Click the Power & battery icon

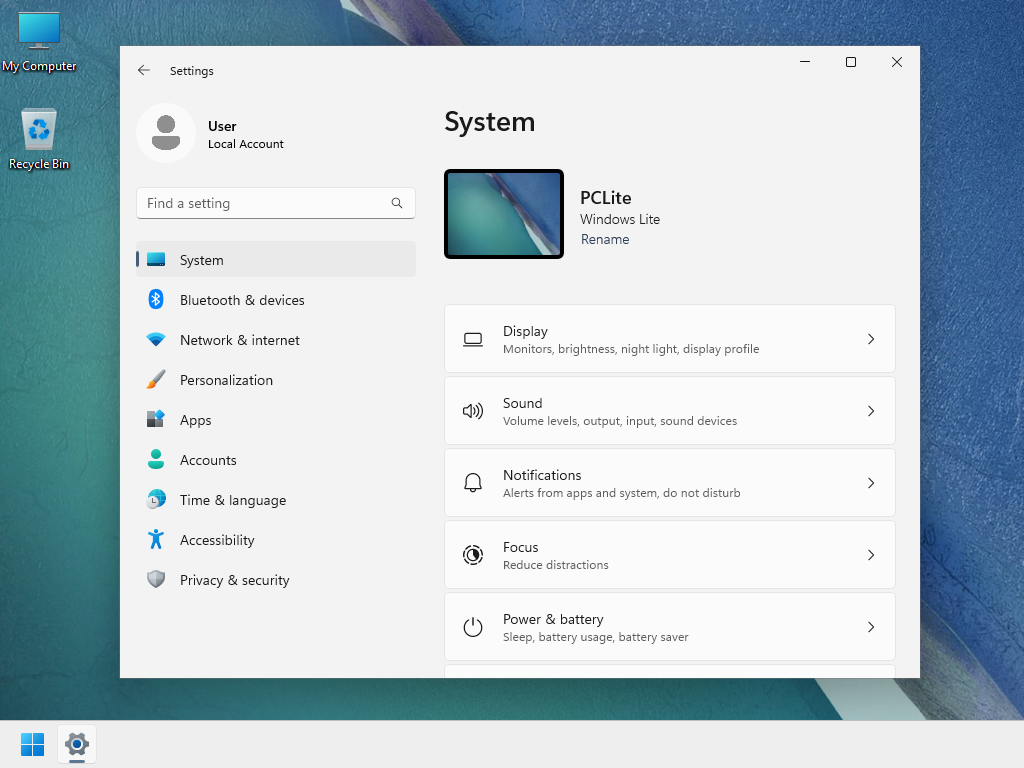click(x=472, y=627)
